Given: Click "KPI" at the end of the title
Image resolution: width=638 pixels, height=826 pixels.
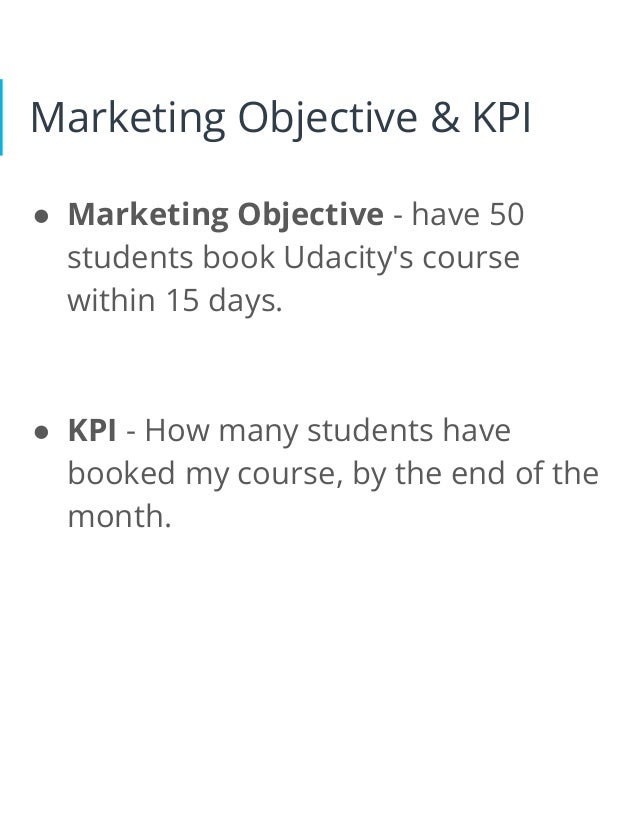Looking at the screenshot, I should tap(502, 117).
